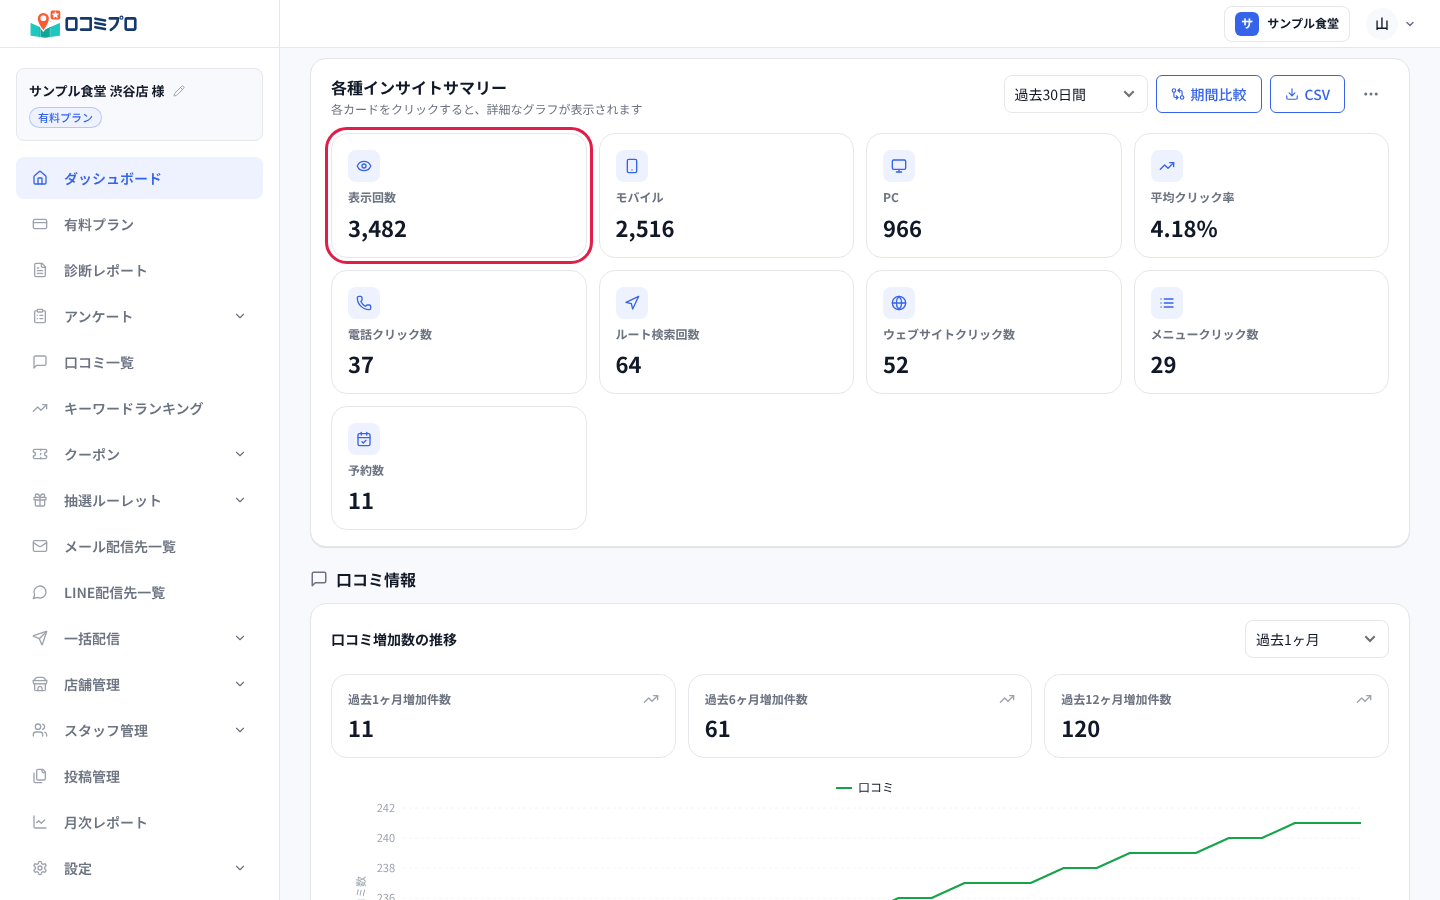Expand the 一括配信 sidebar menu
The width and height of the screenshot is (1440, 900).
139,638
